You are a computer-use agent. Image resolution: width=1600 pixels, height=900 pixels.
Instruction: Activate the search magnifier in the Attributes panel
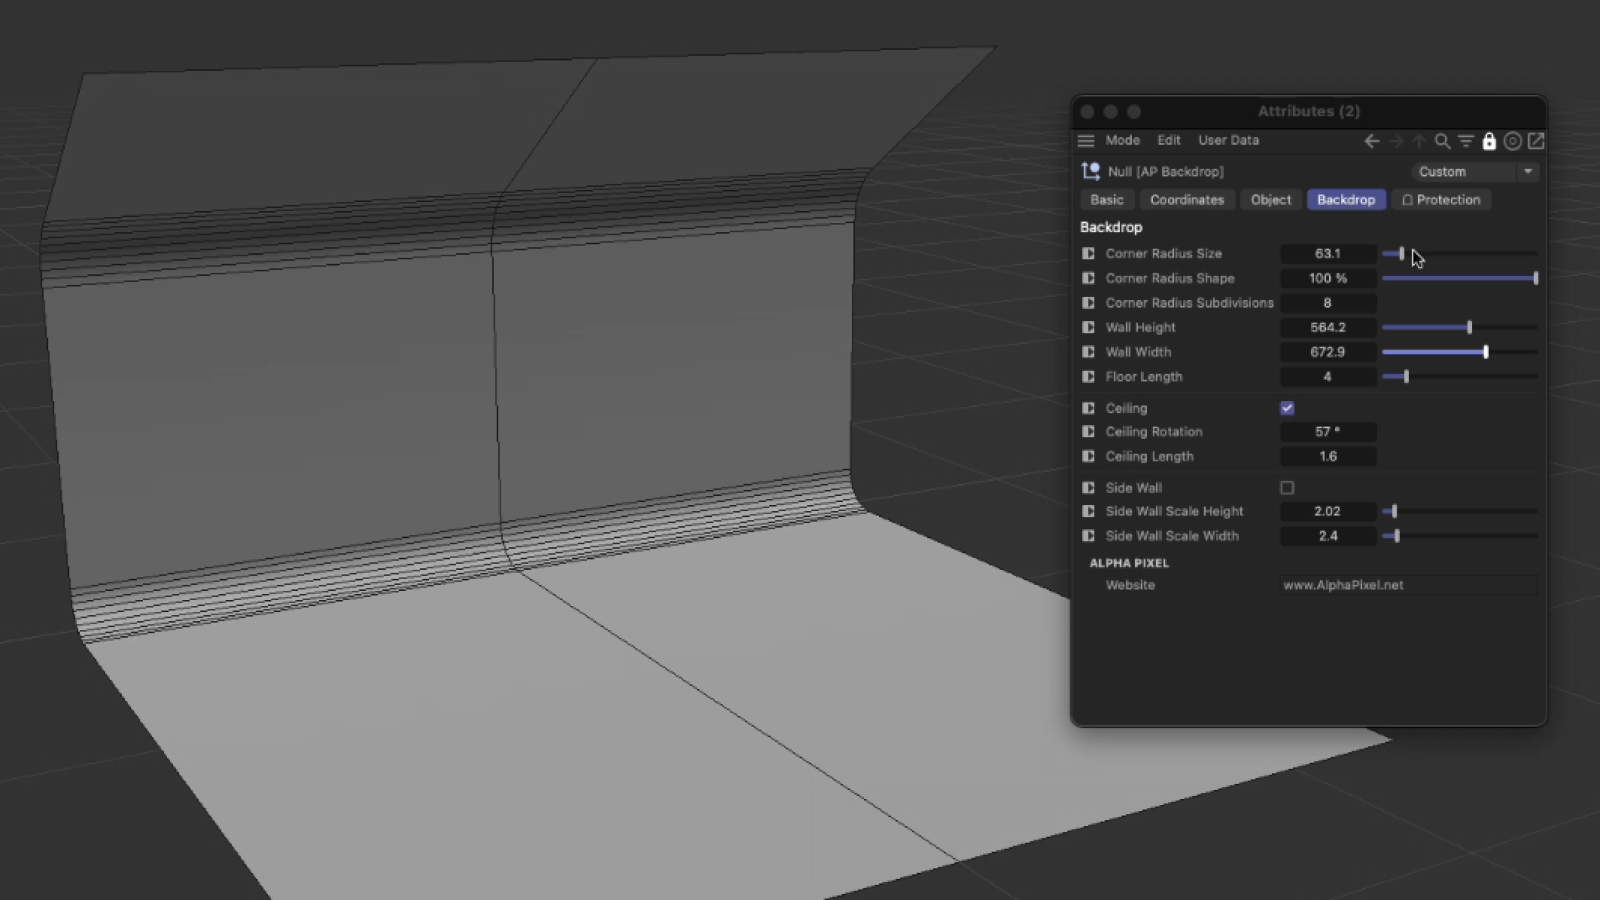tap(1441, 141)
